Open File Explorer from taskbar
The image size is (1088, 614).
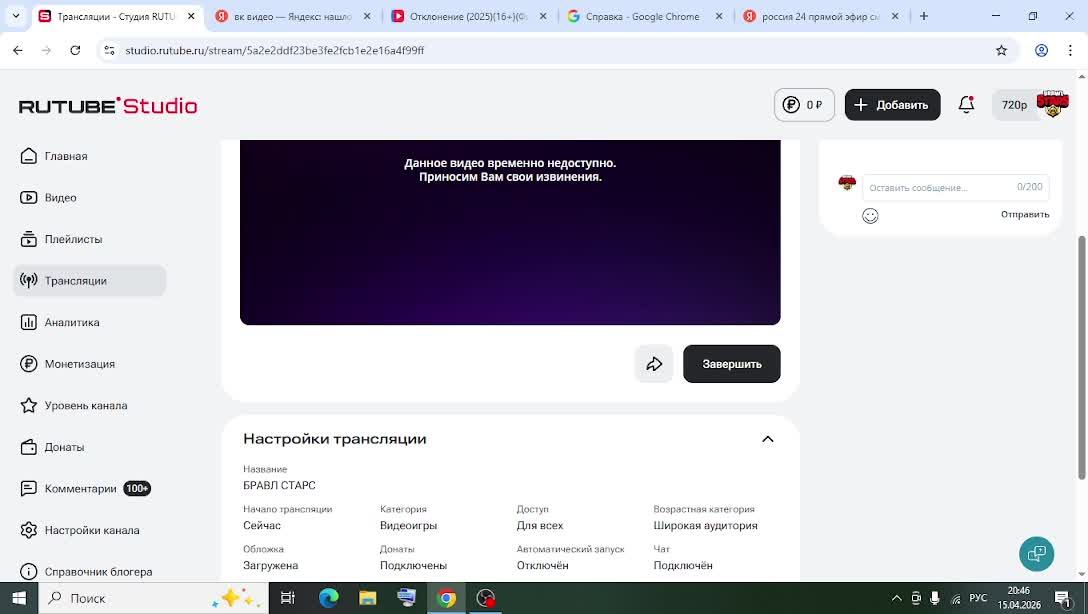[367, 598]
